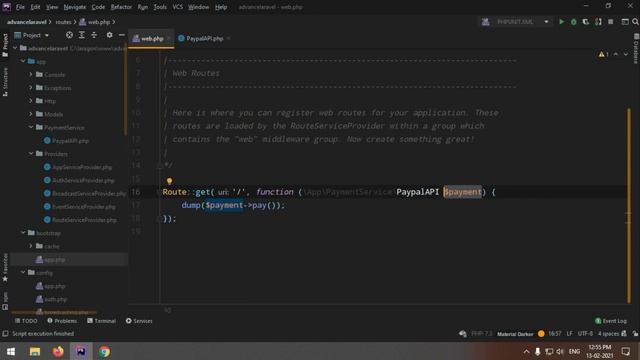Open the Terminal tool window
Viewport: 640px width, 360px height.
(102, 321)
